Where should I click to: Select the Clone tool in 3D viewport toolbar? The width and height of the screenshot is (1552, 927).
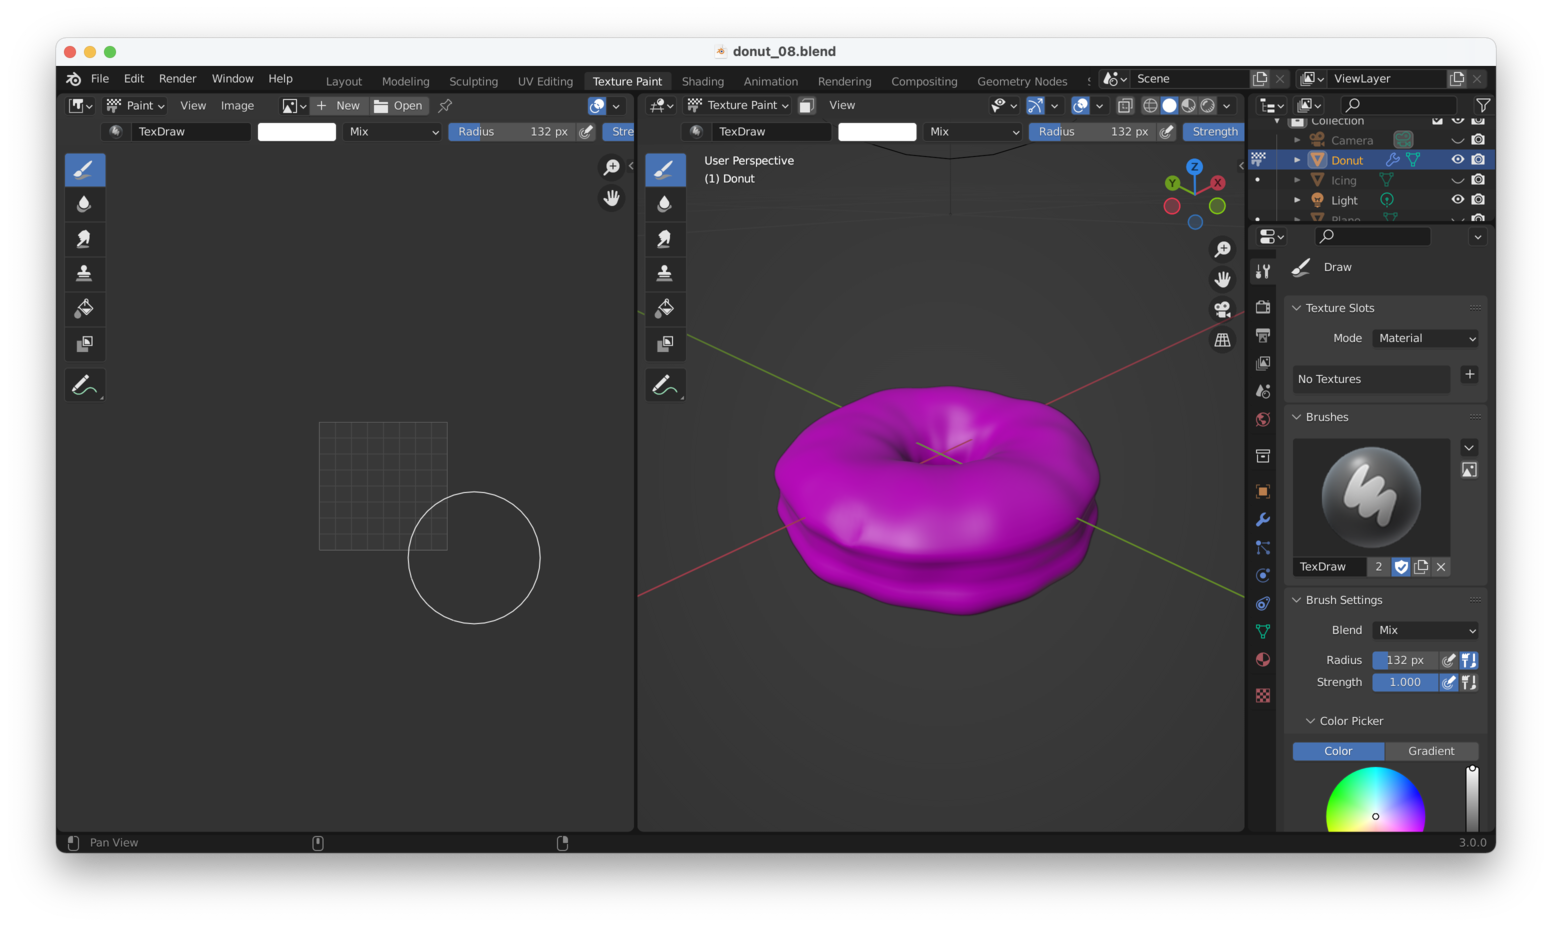click(665, 273)
